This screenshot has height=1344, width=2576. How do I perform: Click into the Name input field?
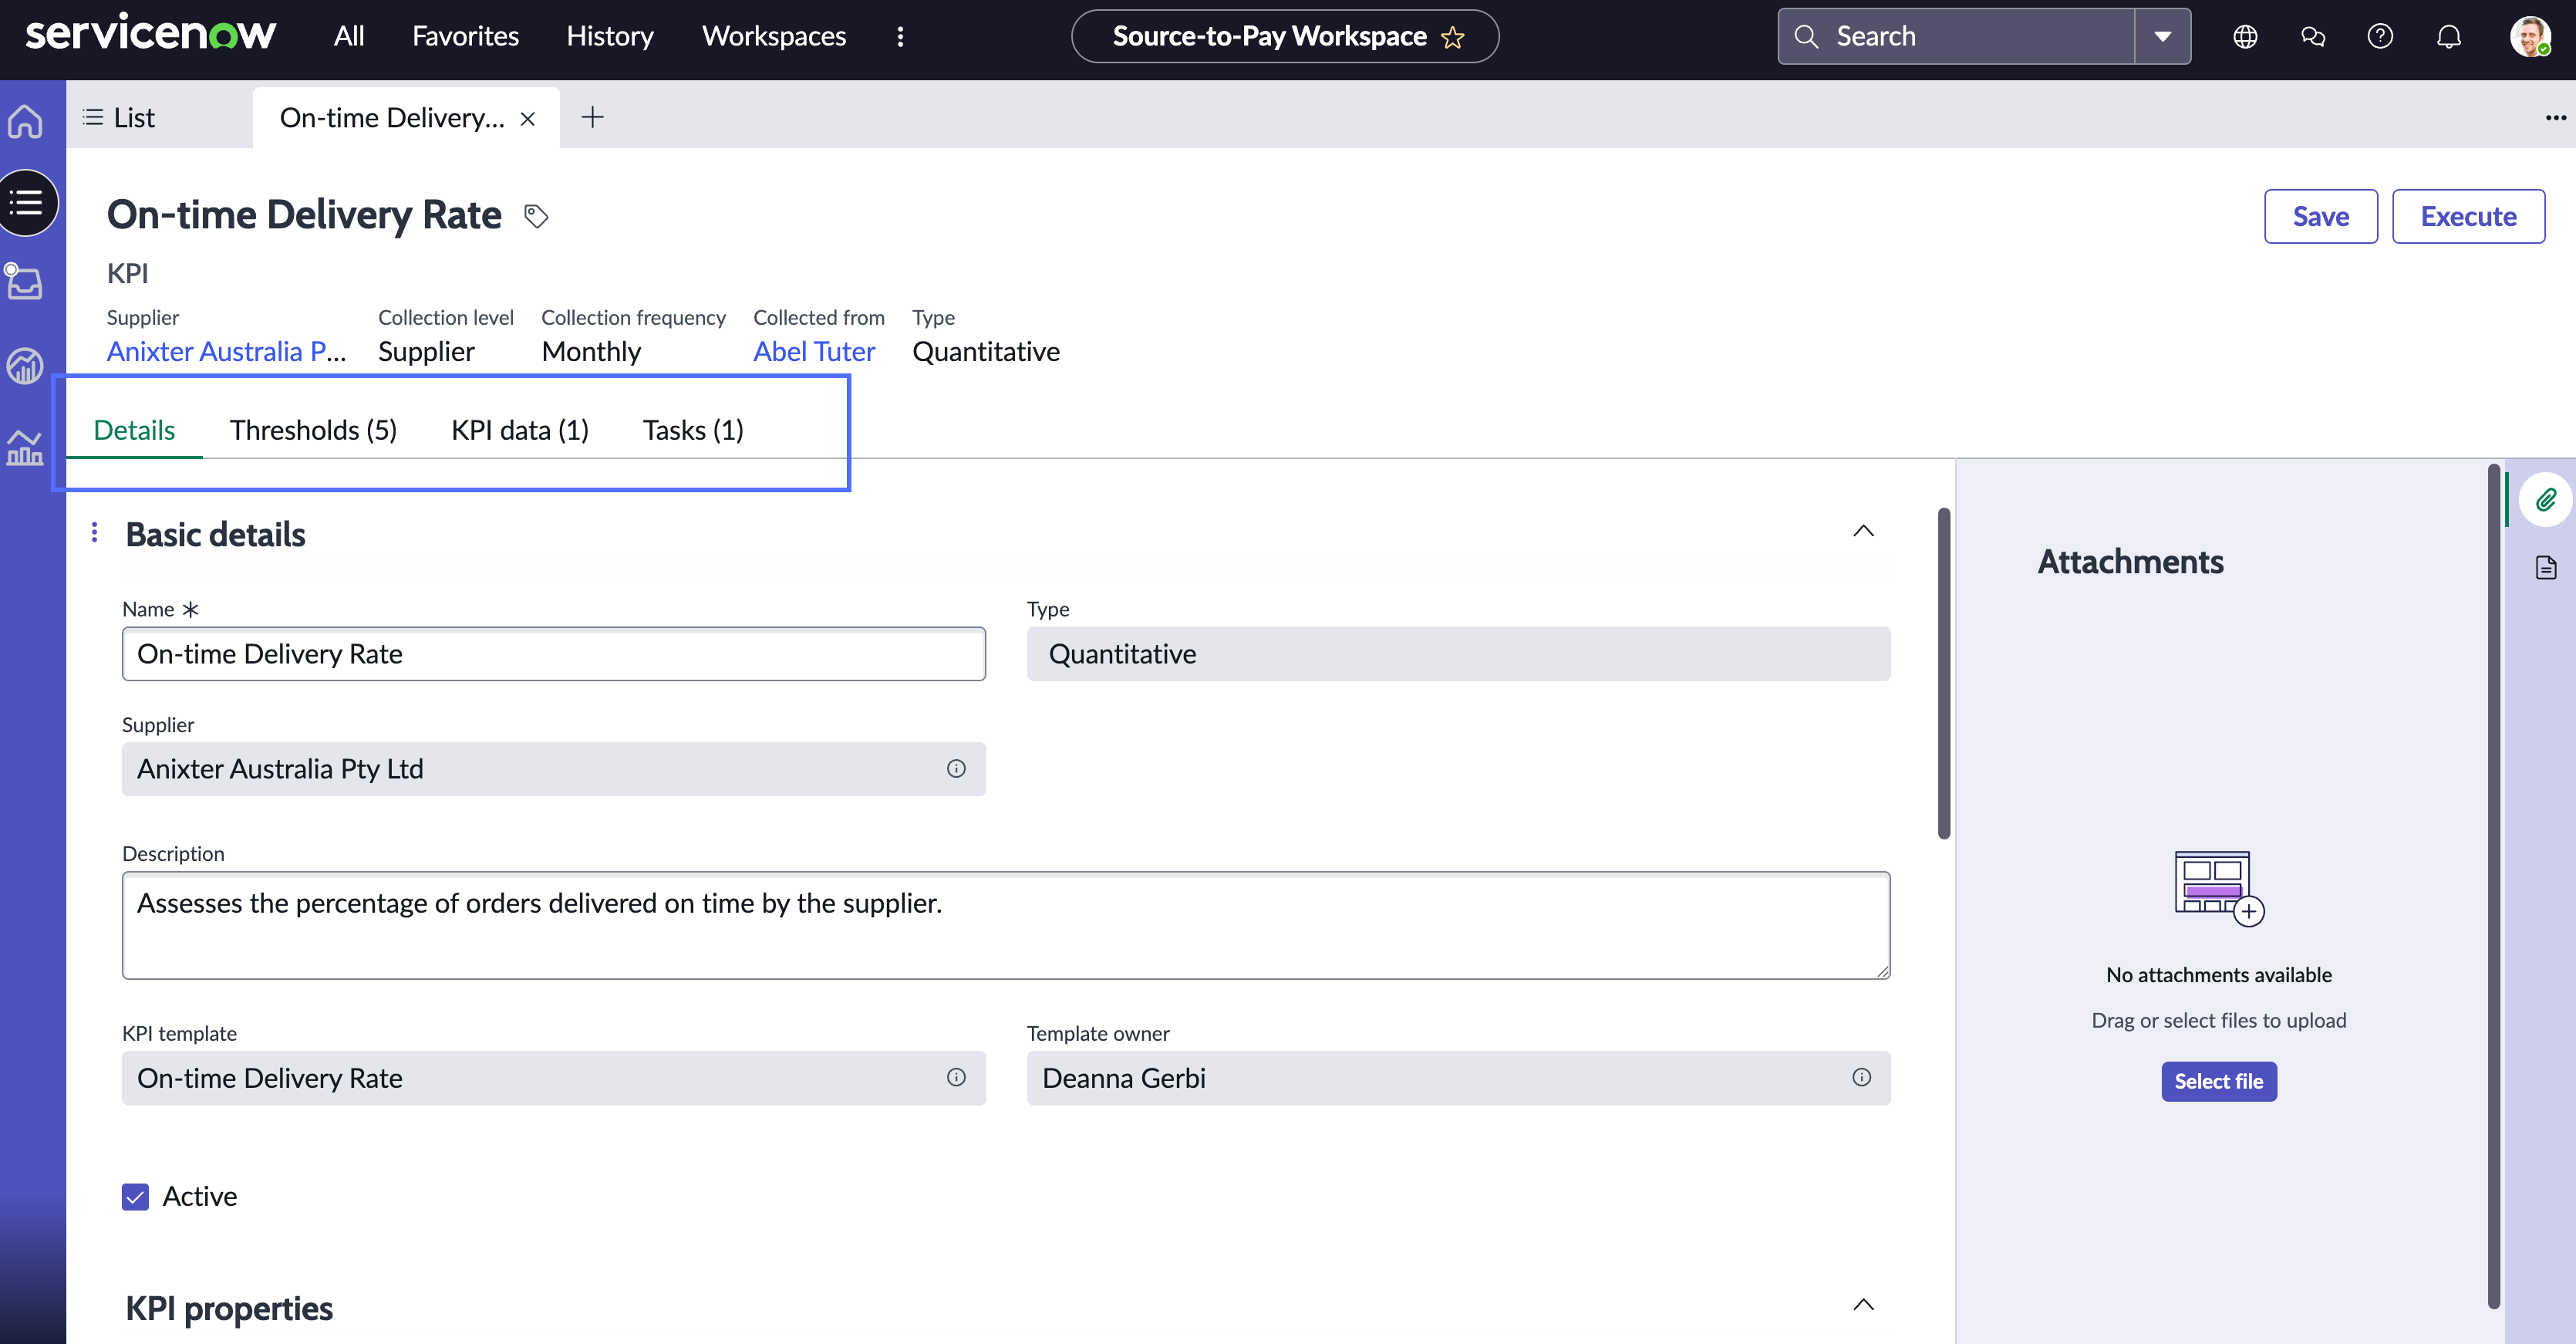tap(554, 654)
